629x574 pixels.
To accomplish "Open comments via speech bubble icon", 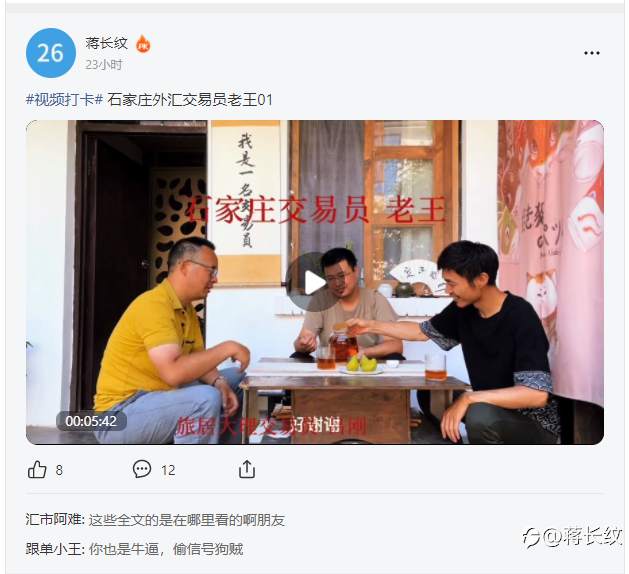I will (x=142, y=469).
